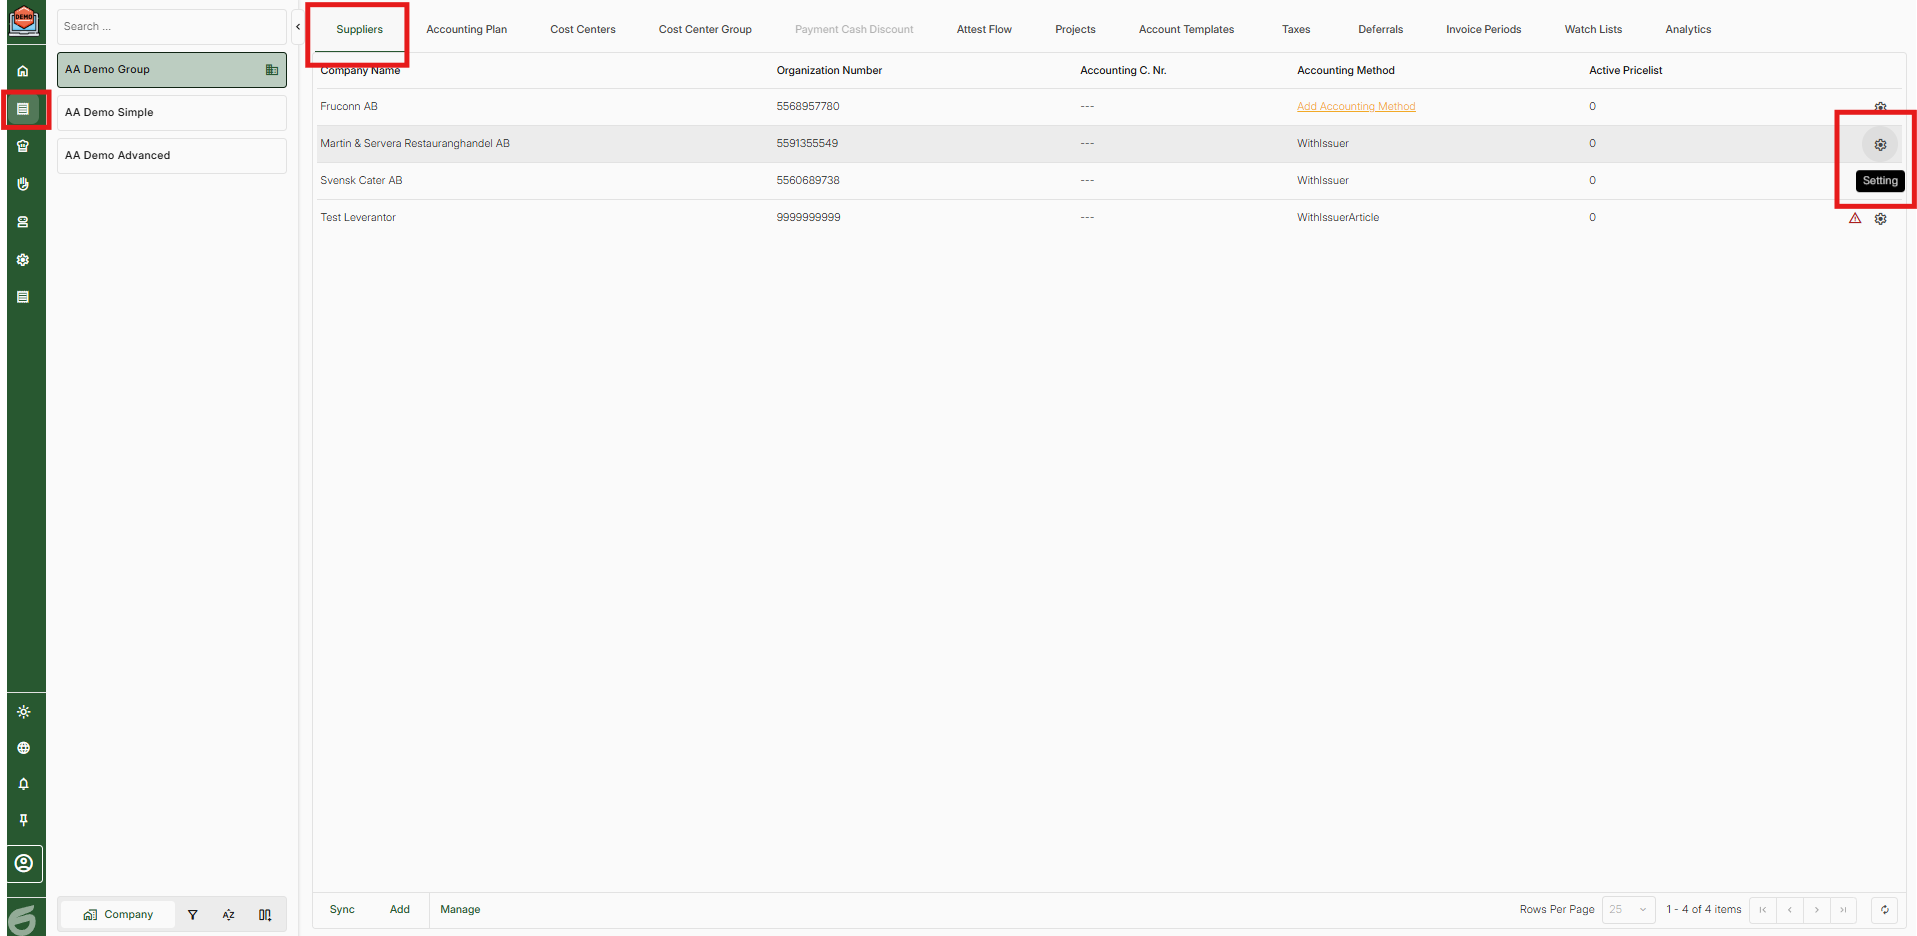Open the Projects tab
The width and height of the screenshot is (1917, 936).
coord(1075,30)
